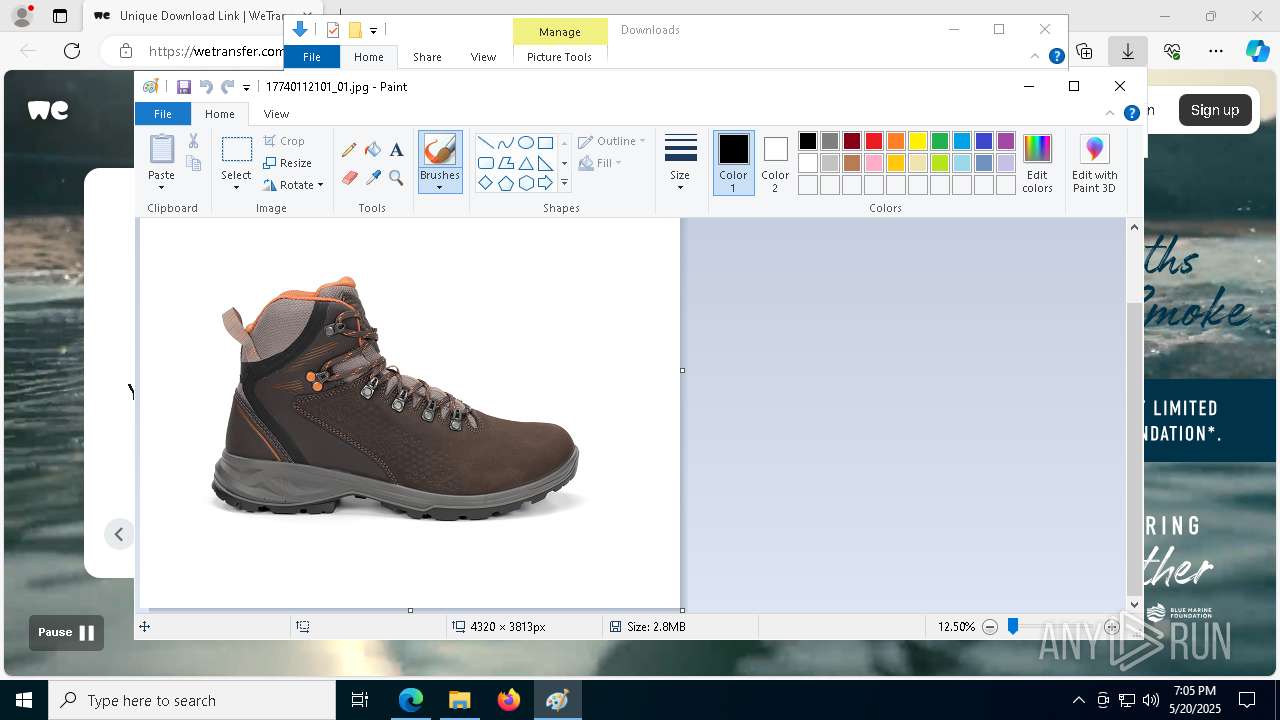This screenshot has width=1280, height=720.
Task: Select the Fill with color bucket tool
Action: 373,150
